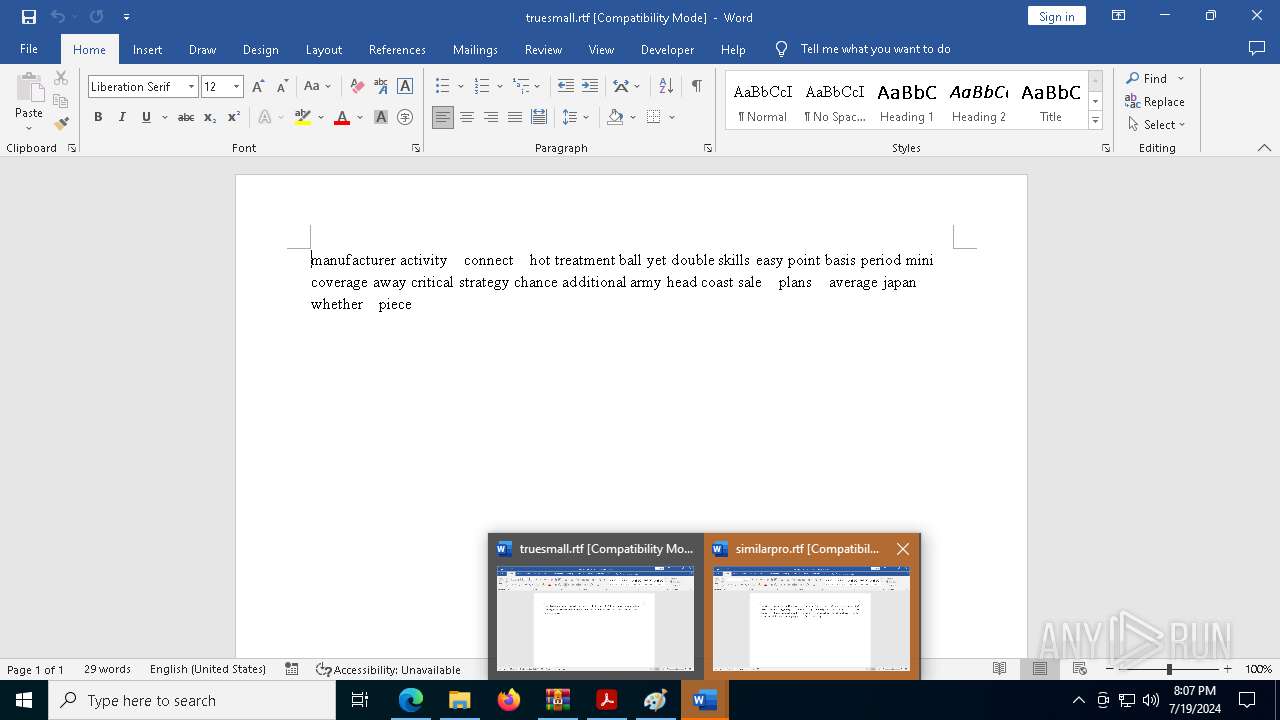Apply the red Font Color

click(342, 117)
